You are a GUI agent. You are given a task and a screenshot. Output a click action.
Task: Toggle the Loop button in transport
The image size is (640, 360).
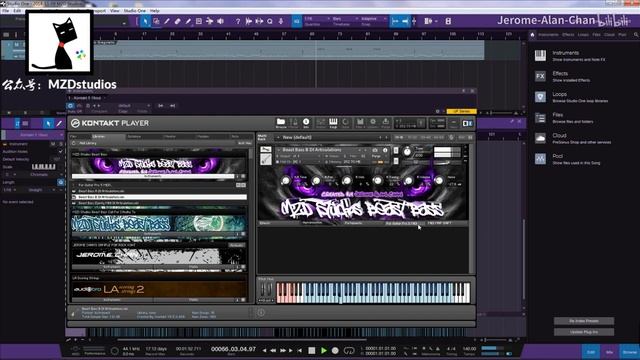pos(349,350)
